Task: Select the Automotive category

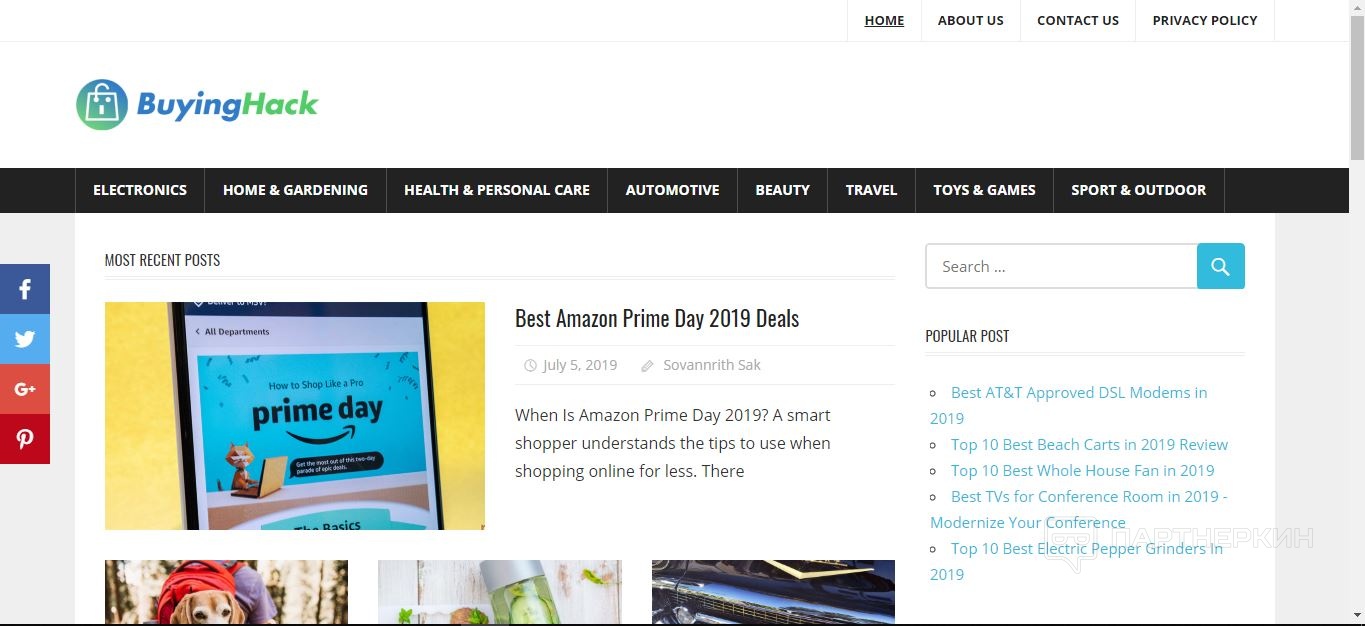Action: coord(672,190)
